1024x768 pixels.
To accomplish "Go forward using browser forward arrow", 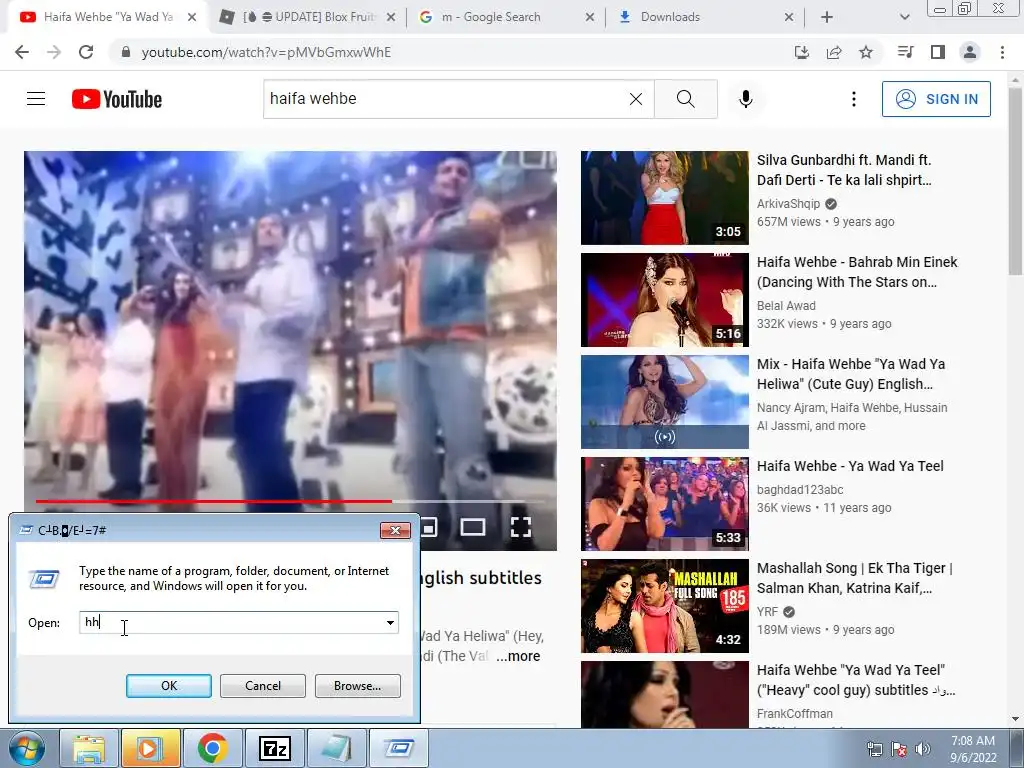I will point(54,52).
